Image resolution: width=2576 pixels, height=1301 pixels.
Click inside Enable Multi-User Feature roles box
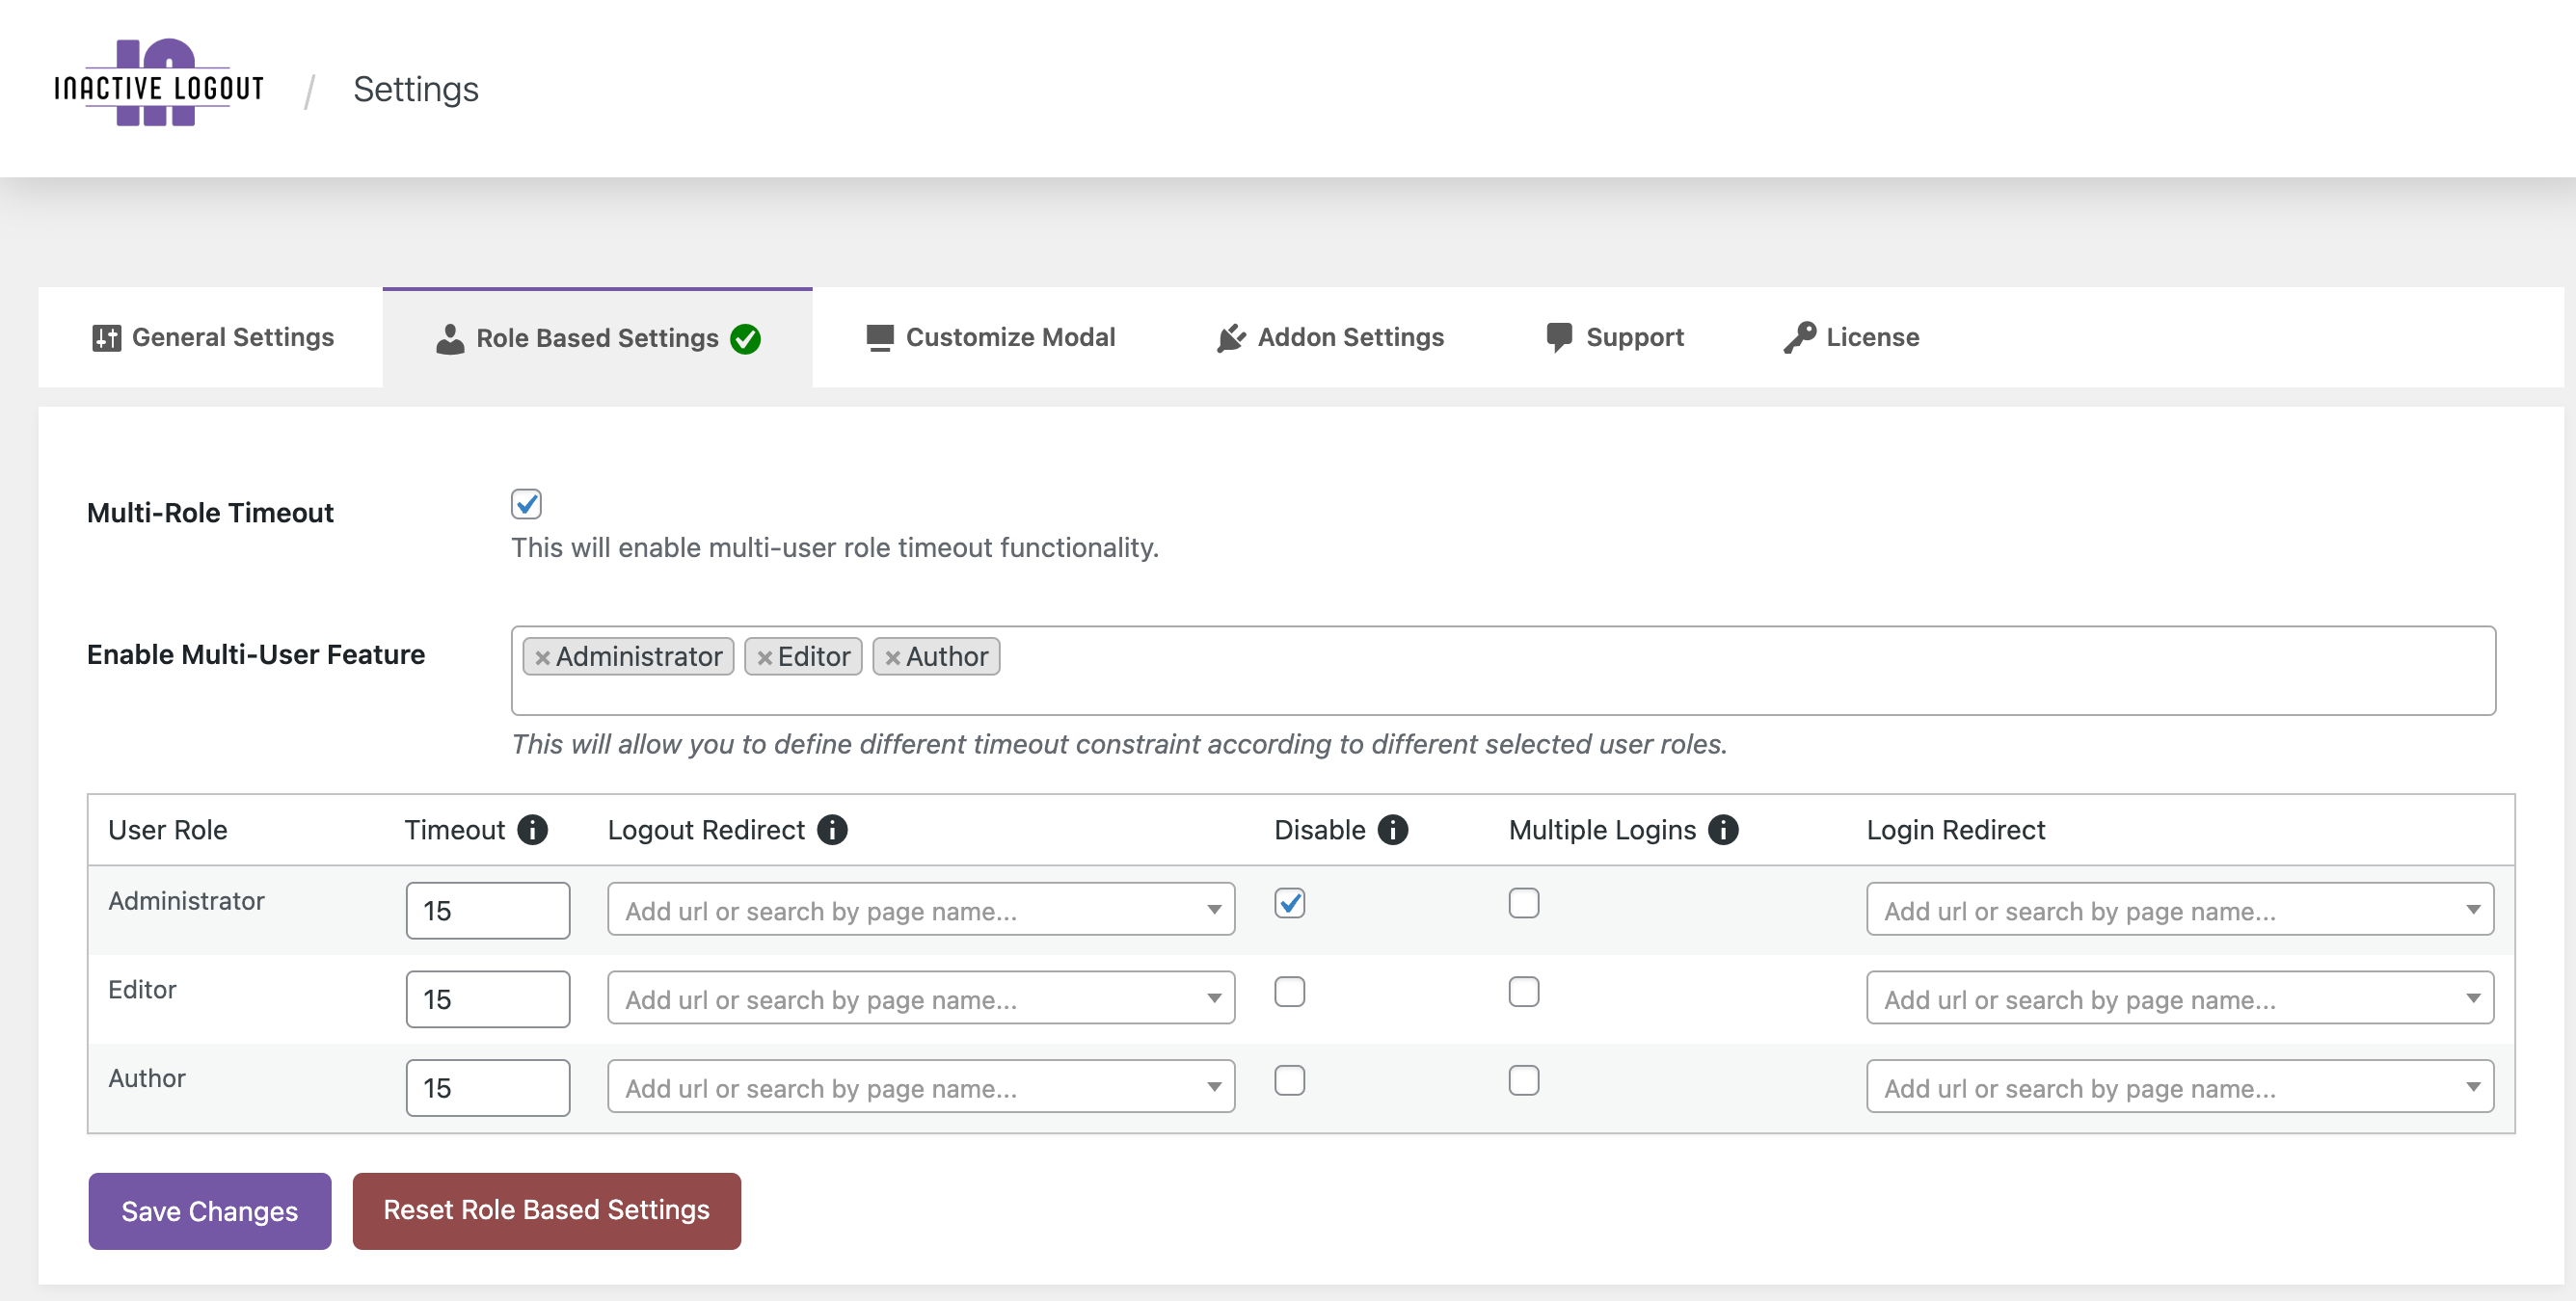1503,671
